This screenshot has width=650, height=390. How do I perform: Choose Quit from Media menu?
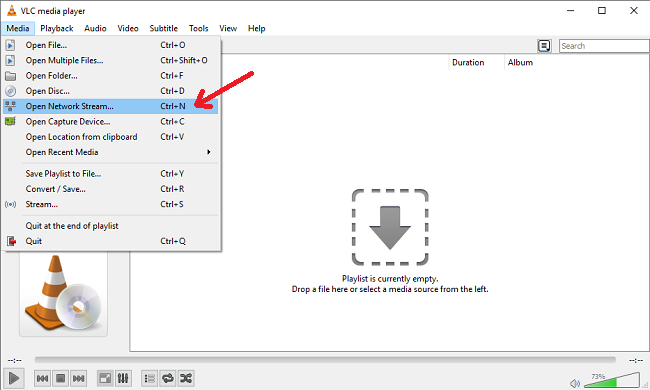(111, 241)
